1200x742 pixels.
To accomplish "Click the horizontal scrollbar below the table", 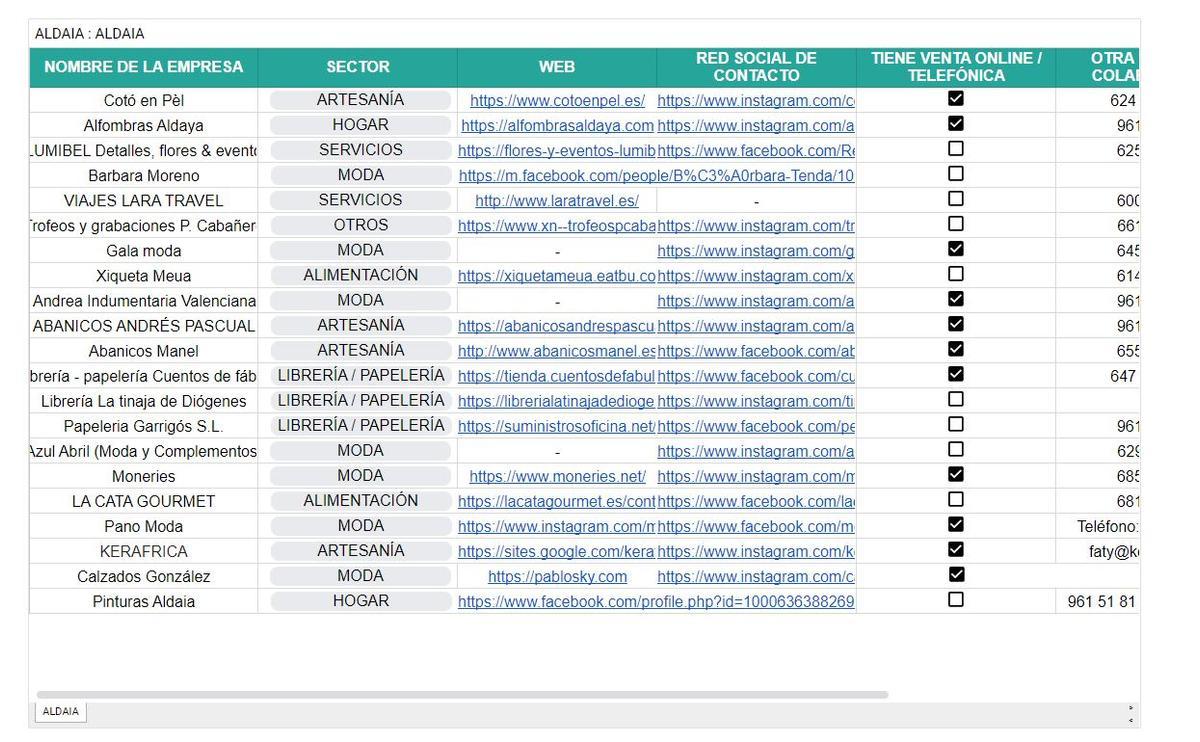I will [462, 694].
